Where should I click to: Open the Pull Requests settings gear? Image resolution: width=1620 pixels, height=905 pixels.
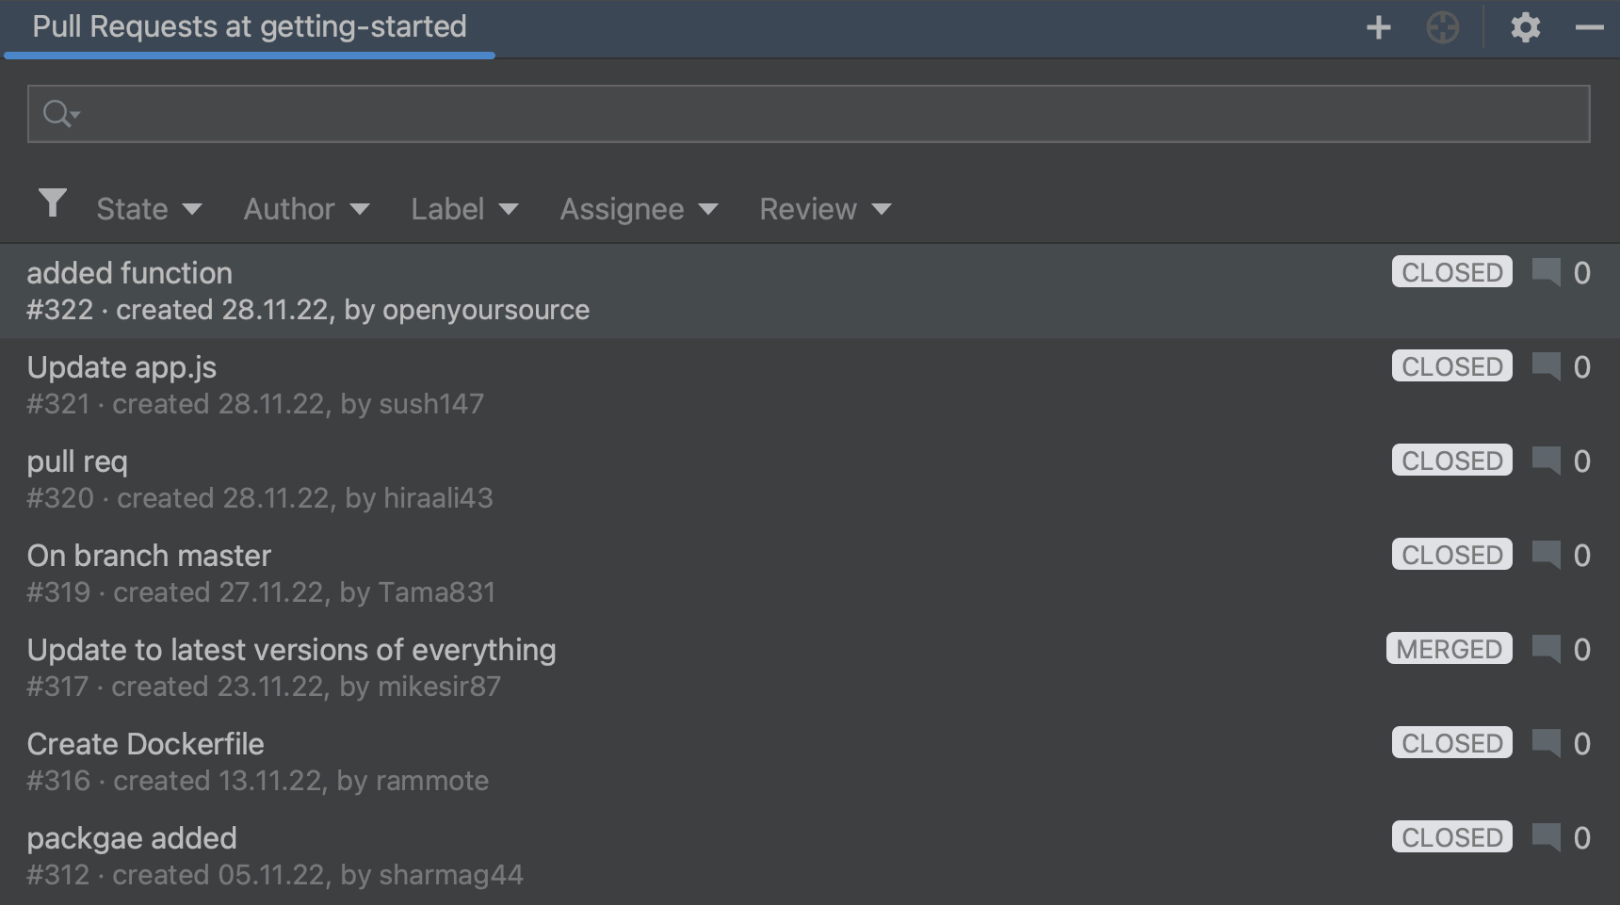[1525, 27]
